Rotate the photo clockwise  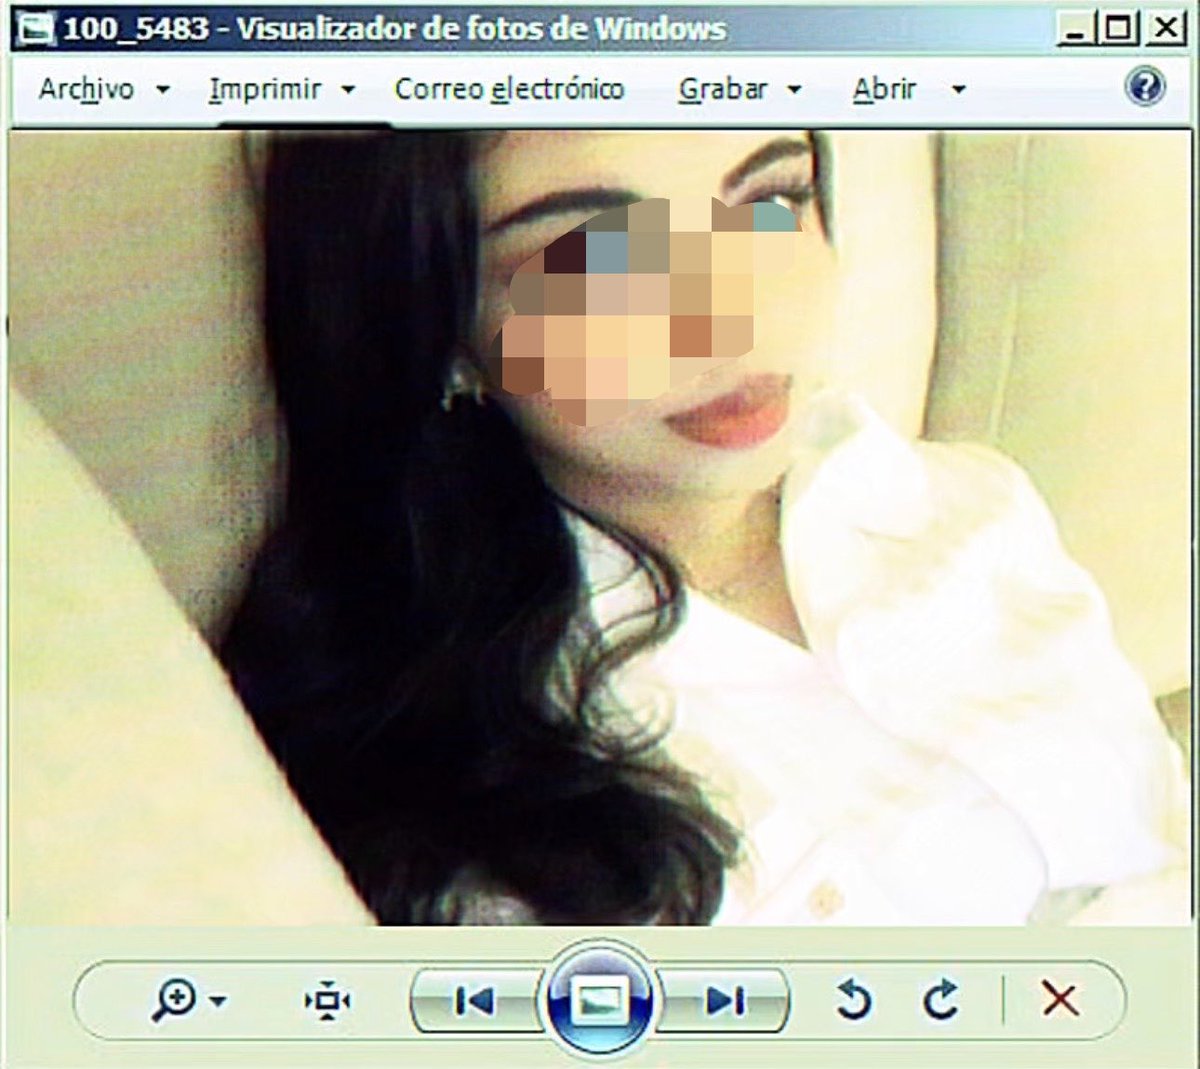coord(940,1000)
